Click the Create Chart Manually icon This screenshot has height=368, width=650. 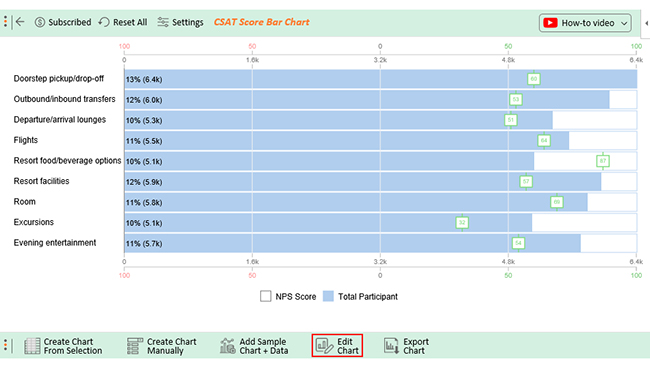(x=135, y=346)
